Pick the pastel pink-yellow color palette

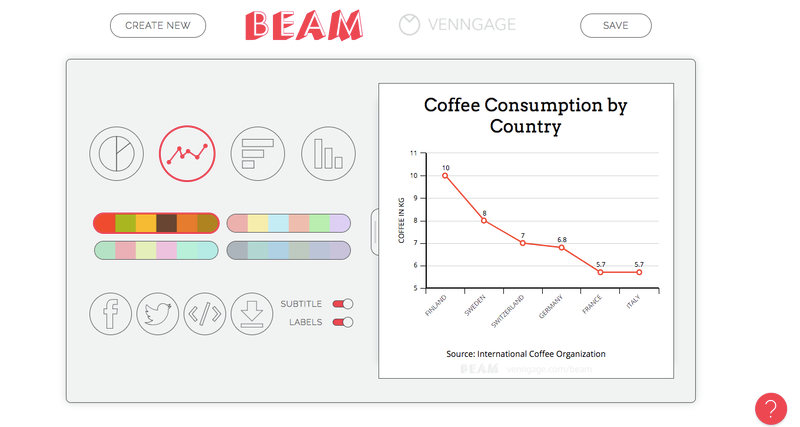tap(289, 223)
